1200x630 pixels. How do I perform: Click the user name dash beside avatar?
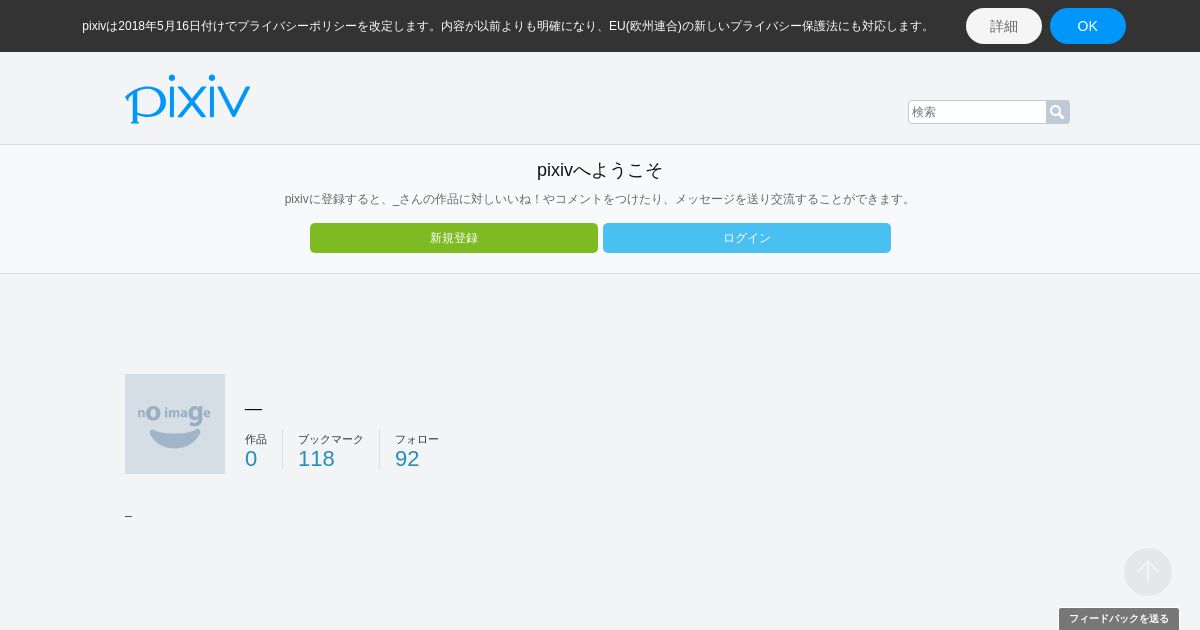tap(253, 408)
